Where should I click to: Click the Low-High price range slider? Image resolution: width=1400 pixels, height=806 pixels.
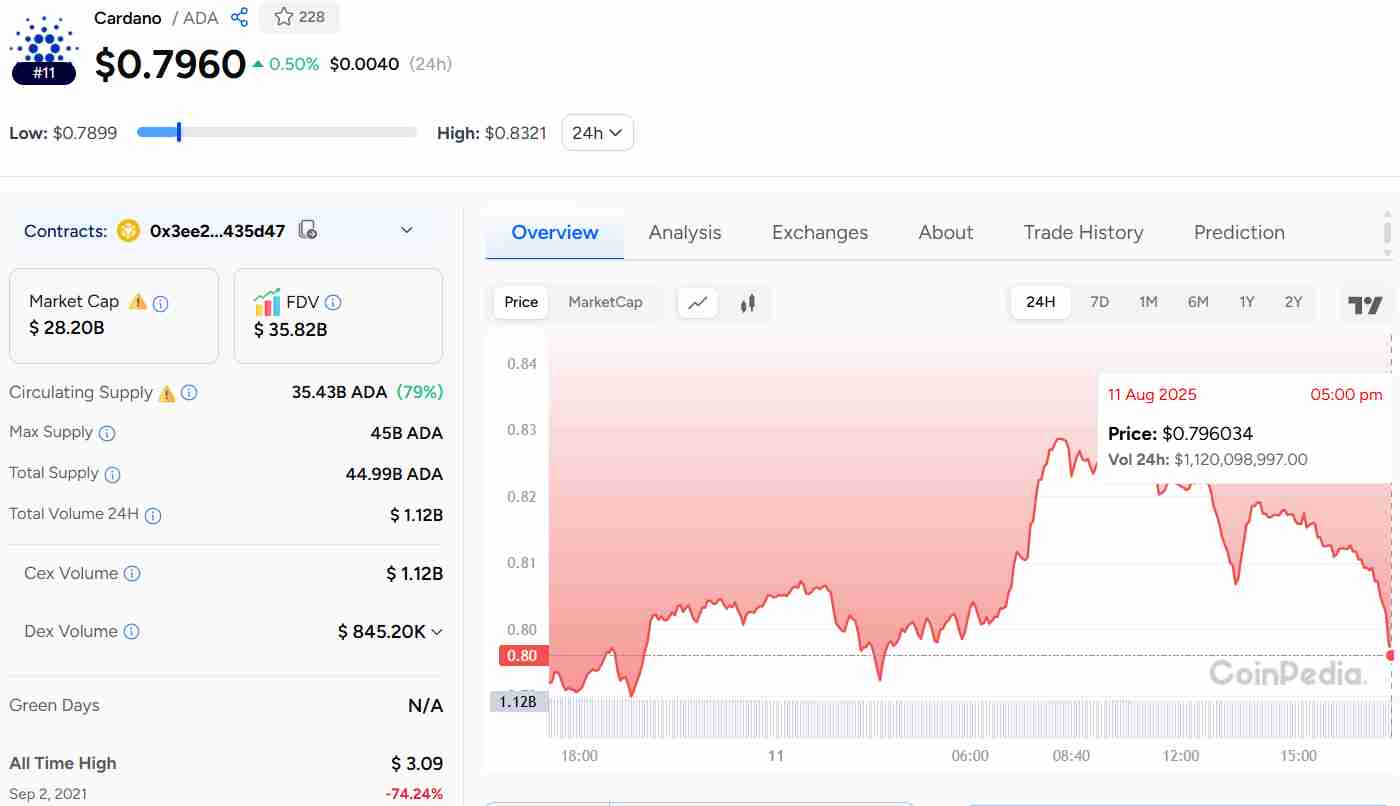pos(277,132)
